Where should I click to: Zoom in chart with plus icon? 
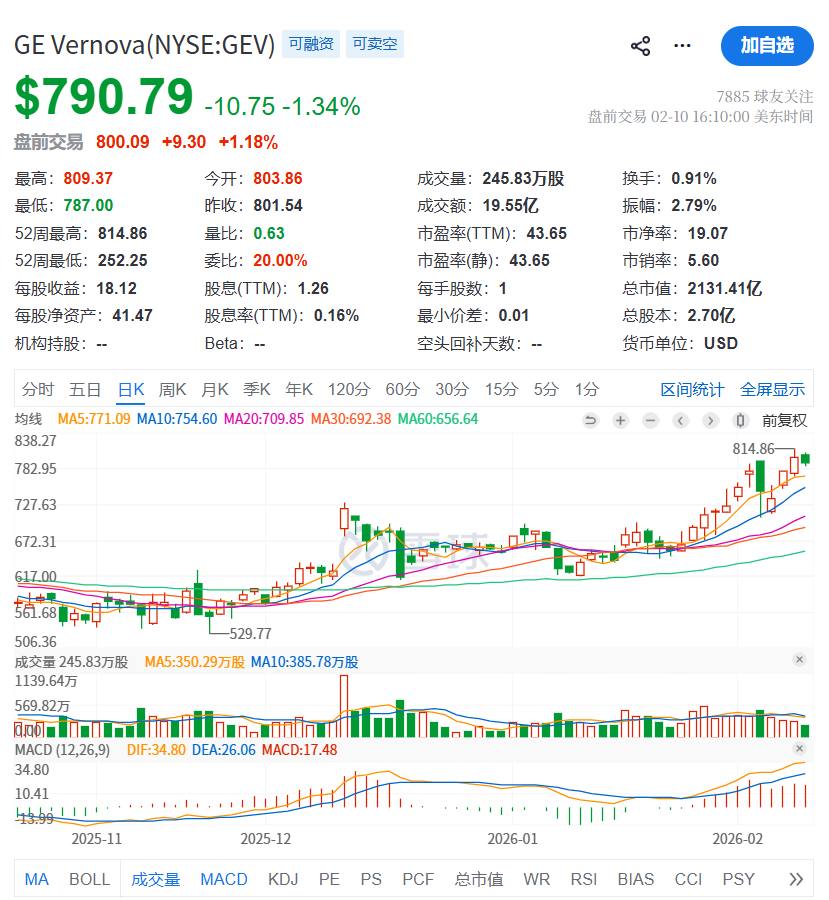pos(620,421)
